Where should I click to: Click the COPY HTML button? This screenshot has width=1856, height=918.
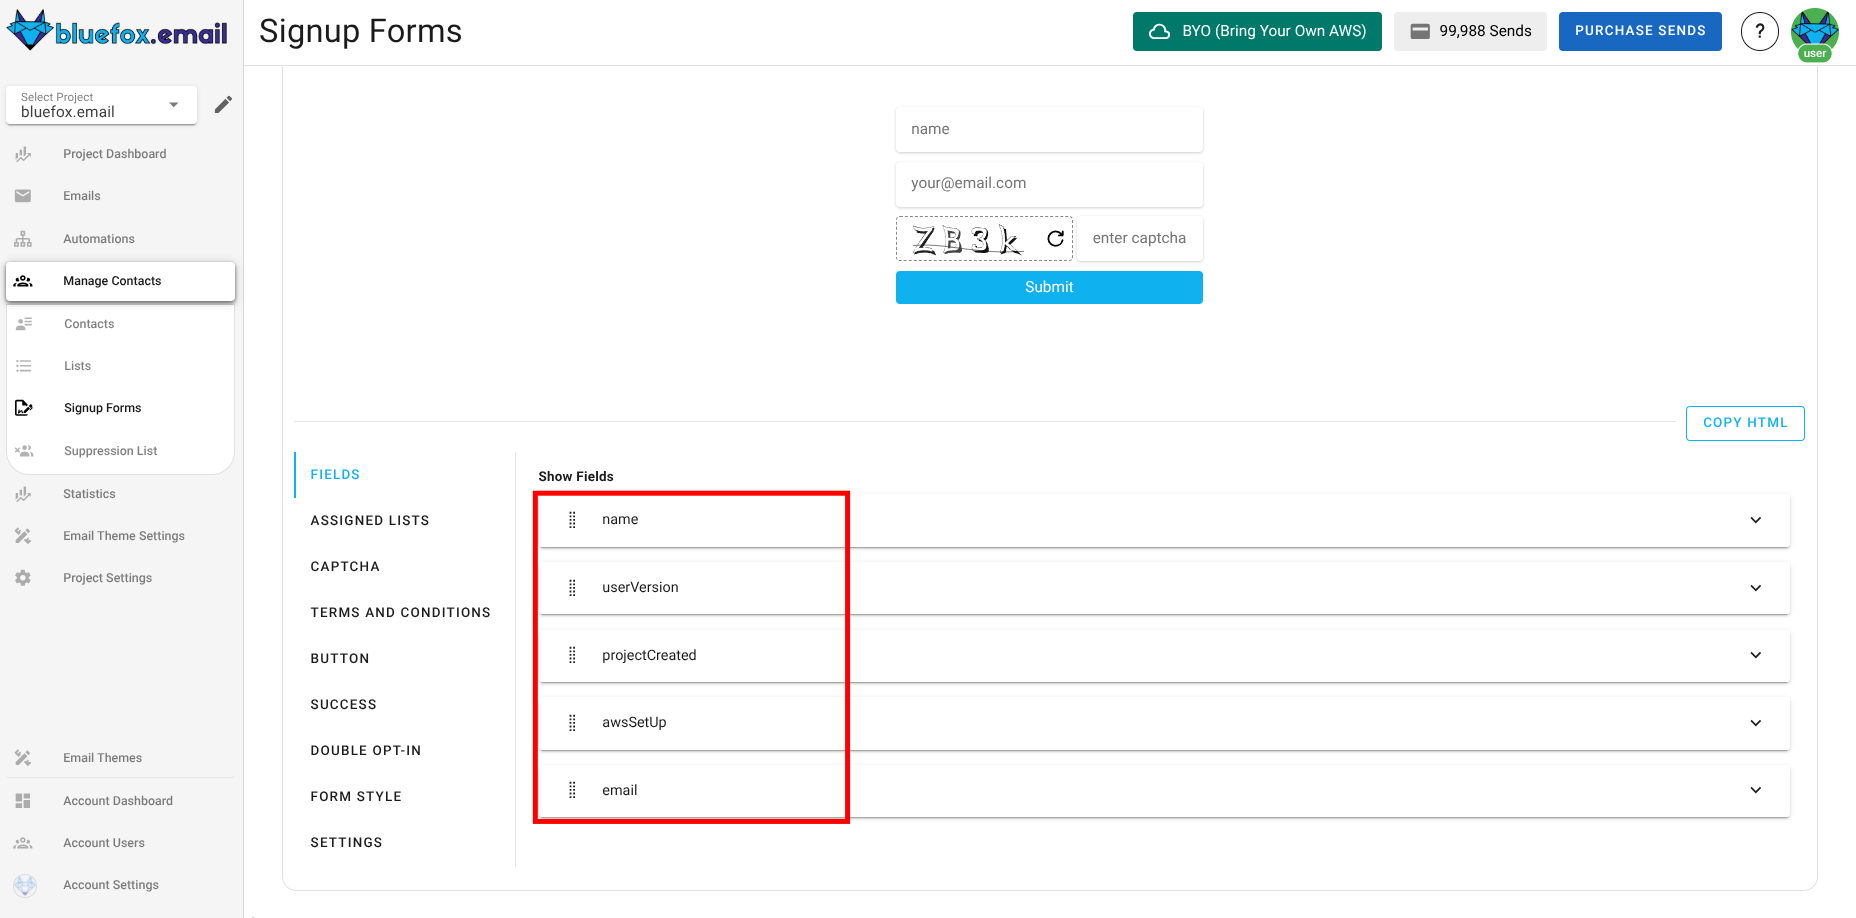(1744, 423)
